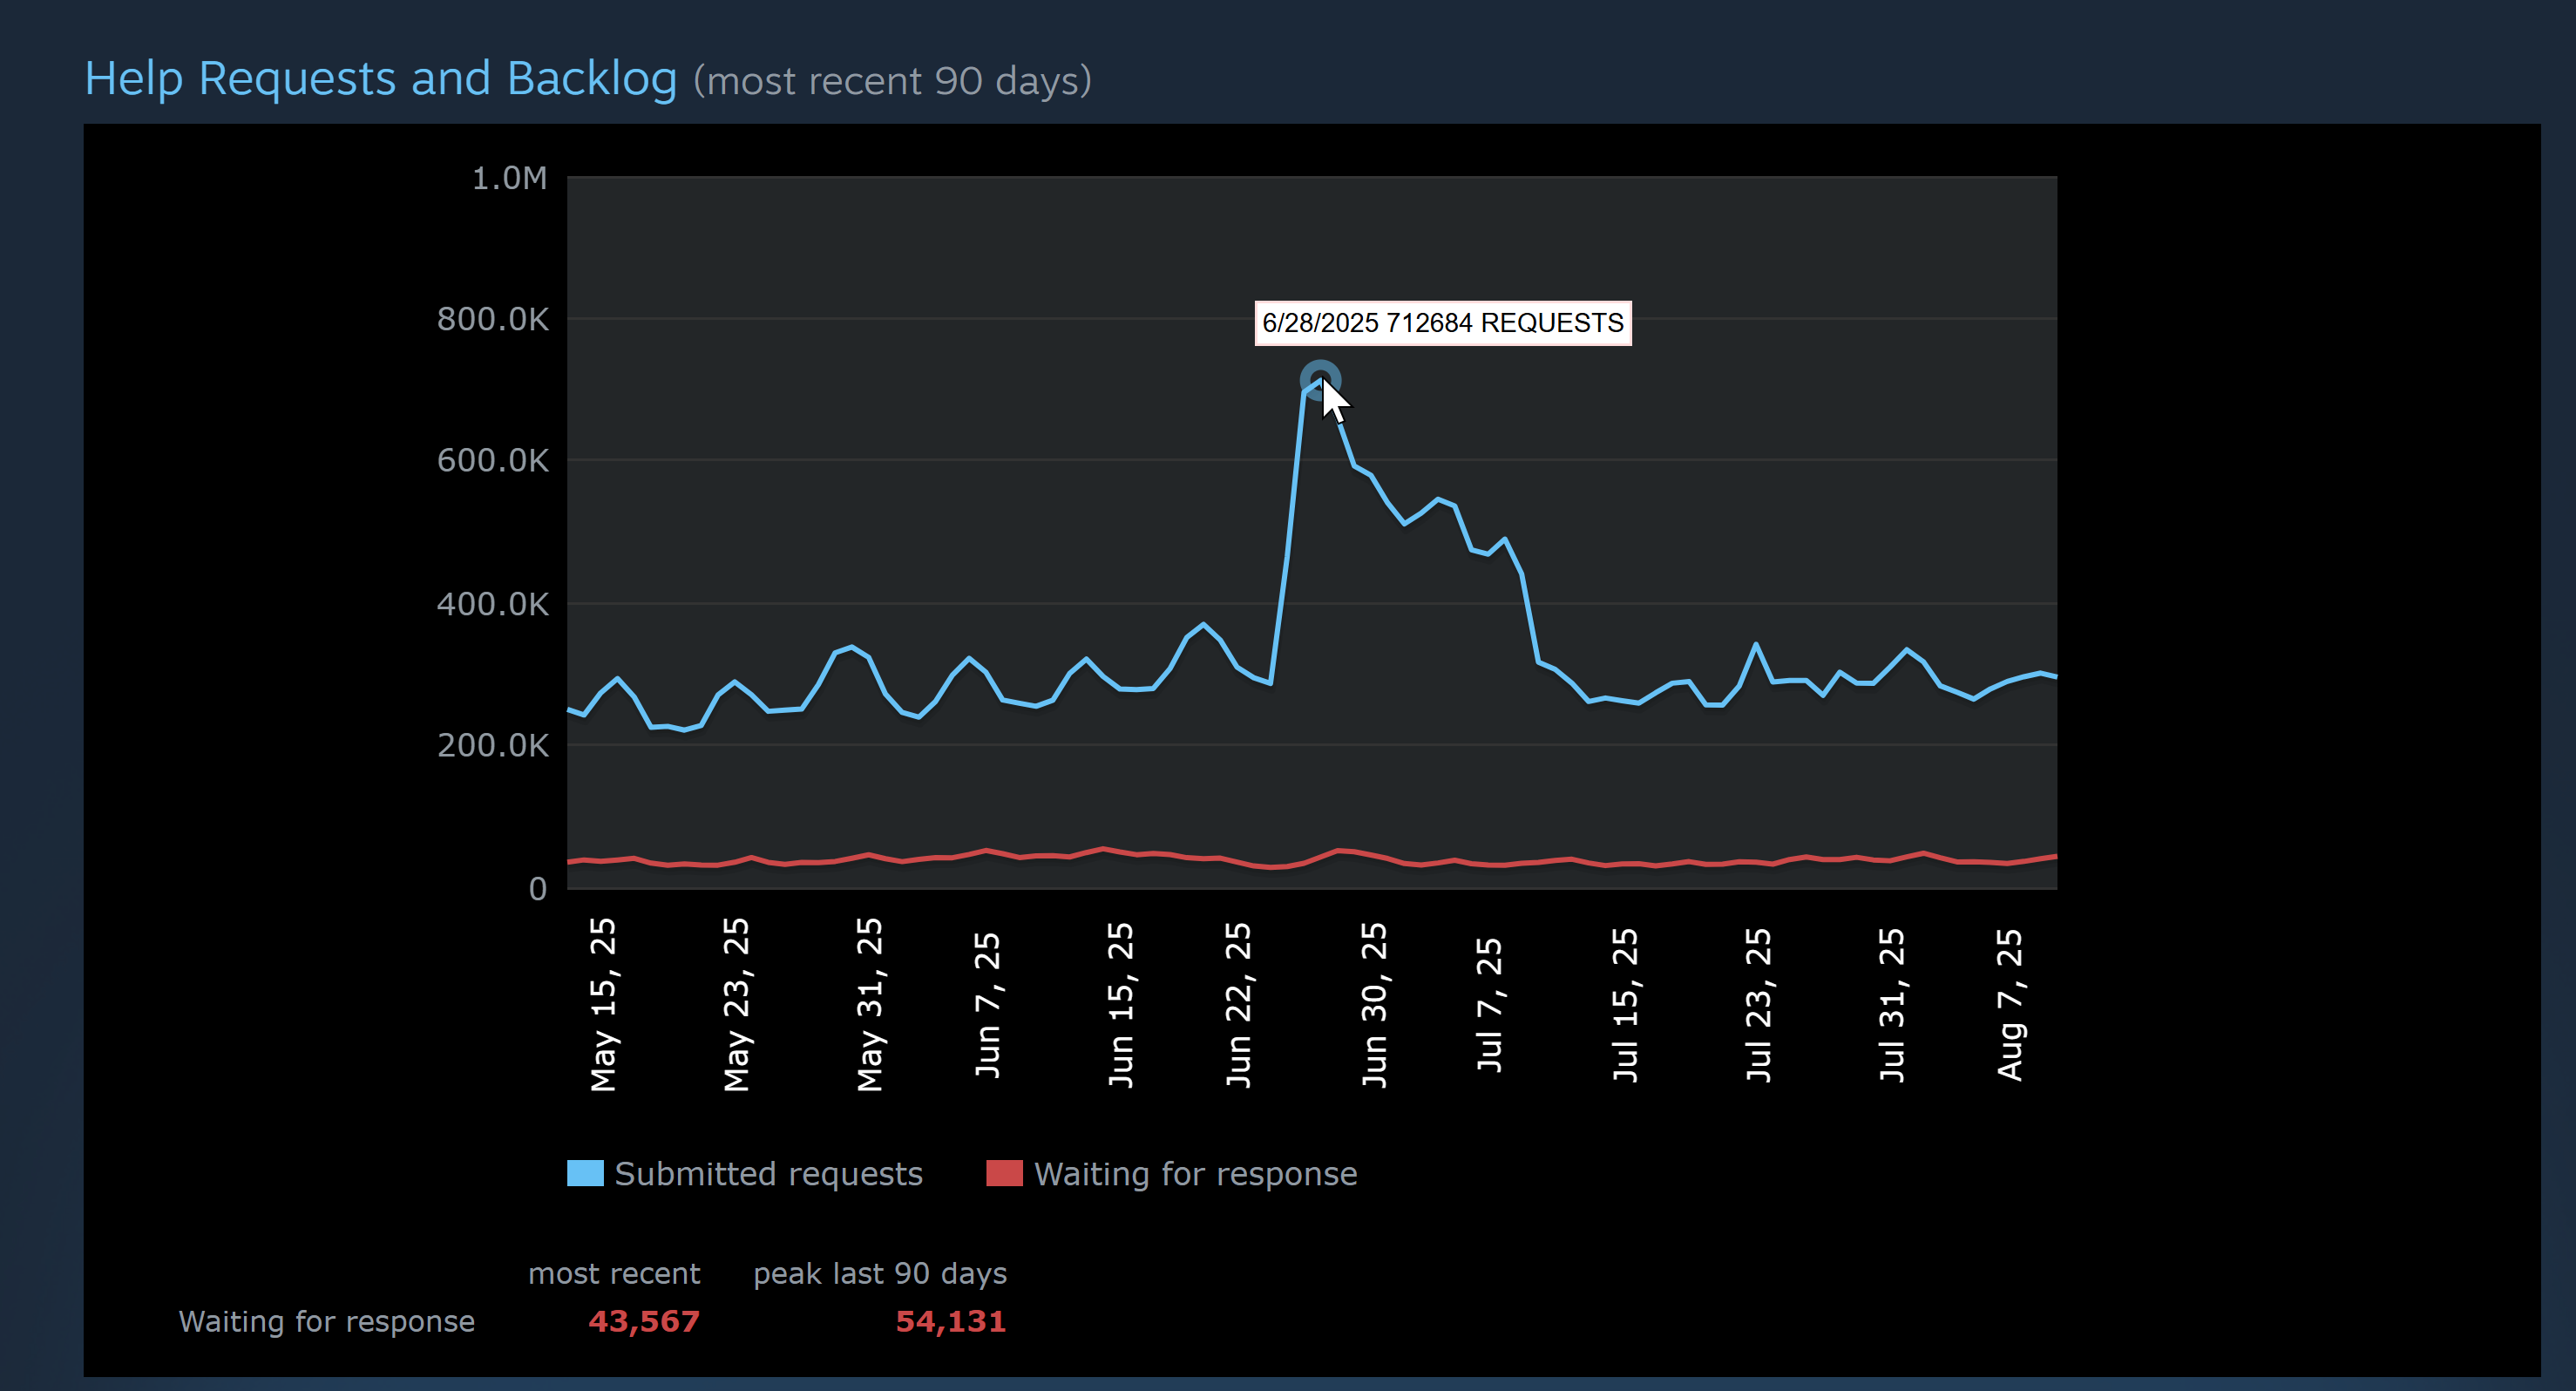This screenshot has height=1391, width=2576.
Task: Click the 'most recent' column header
Action: [x=614, y=1273]
